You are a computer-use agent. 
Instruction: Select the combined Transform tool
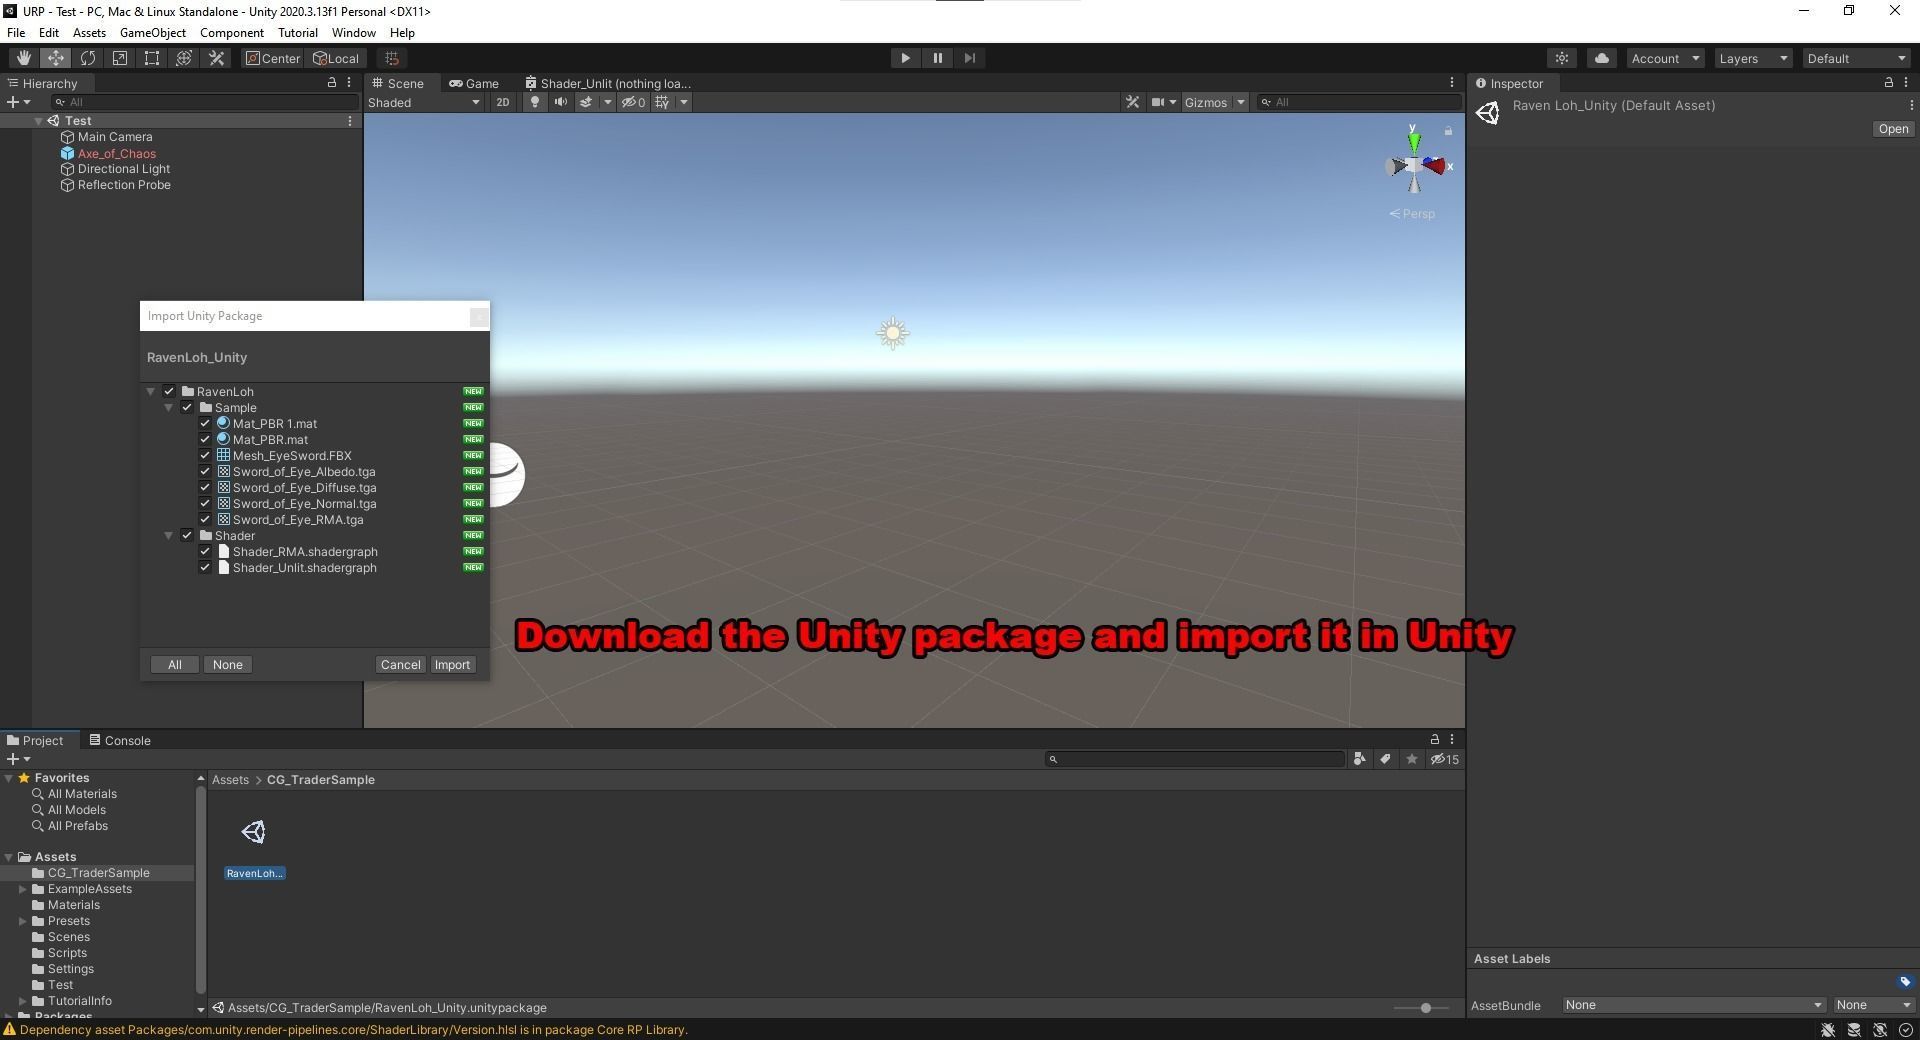[x=184, y=58]
